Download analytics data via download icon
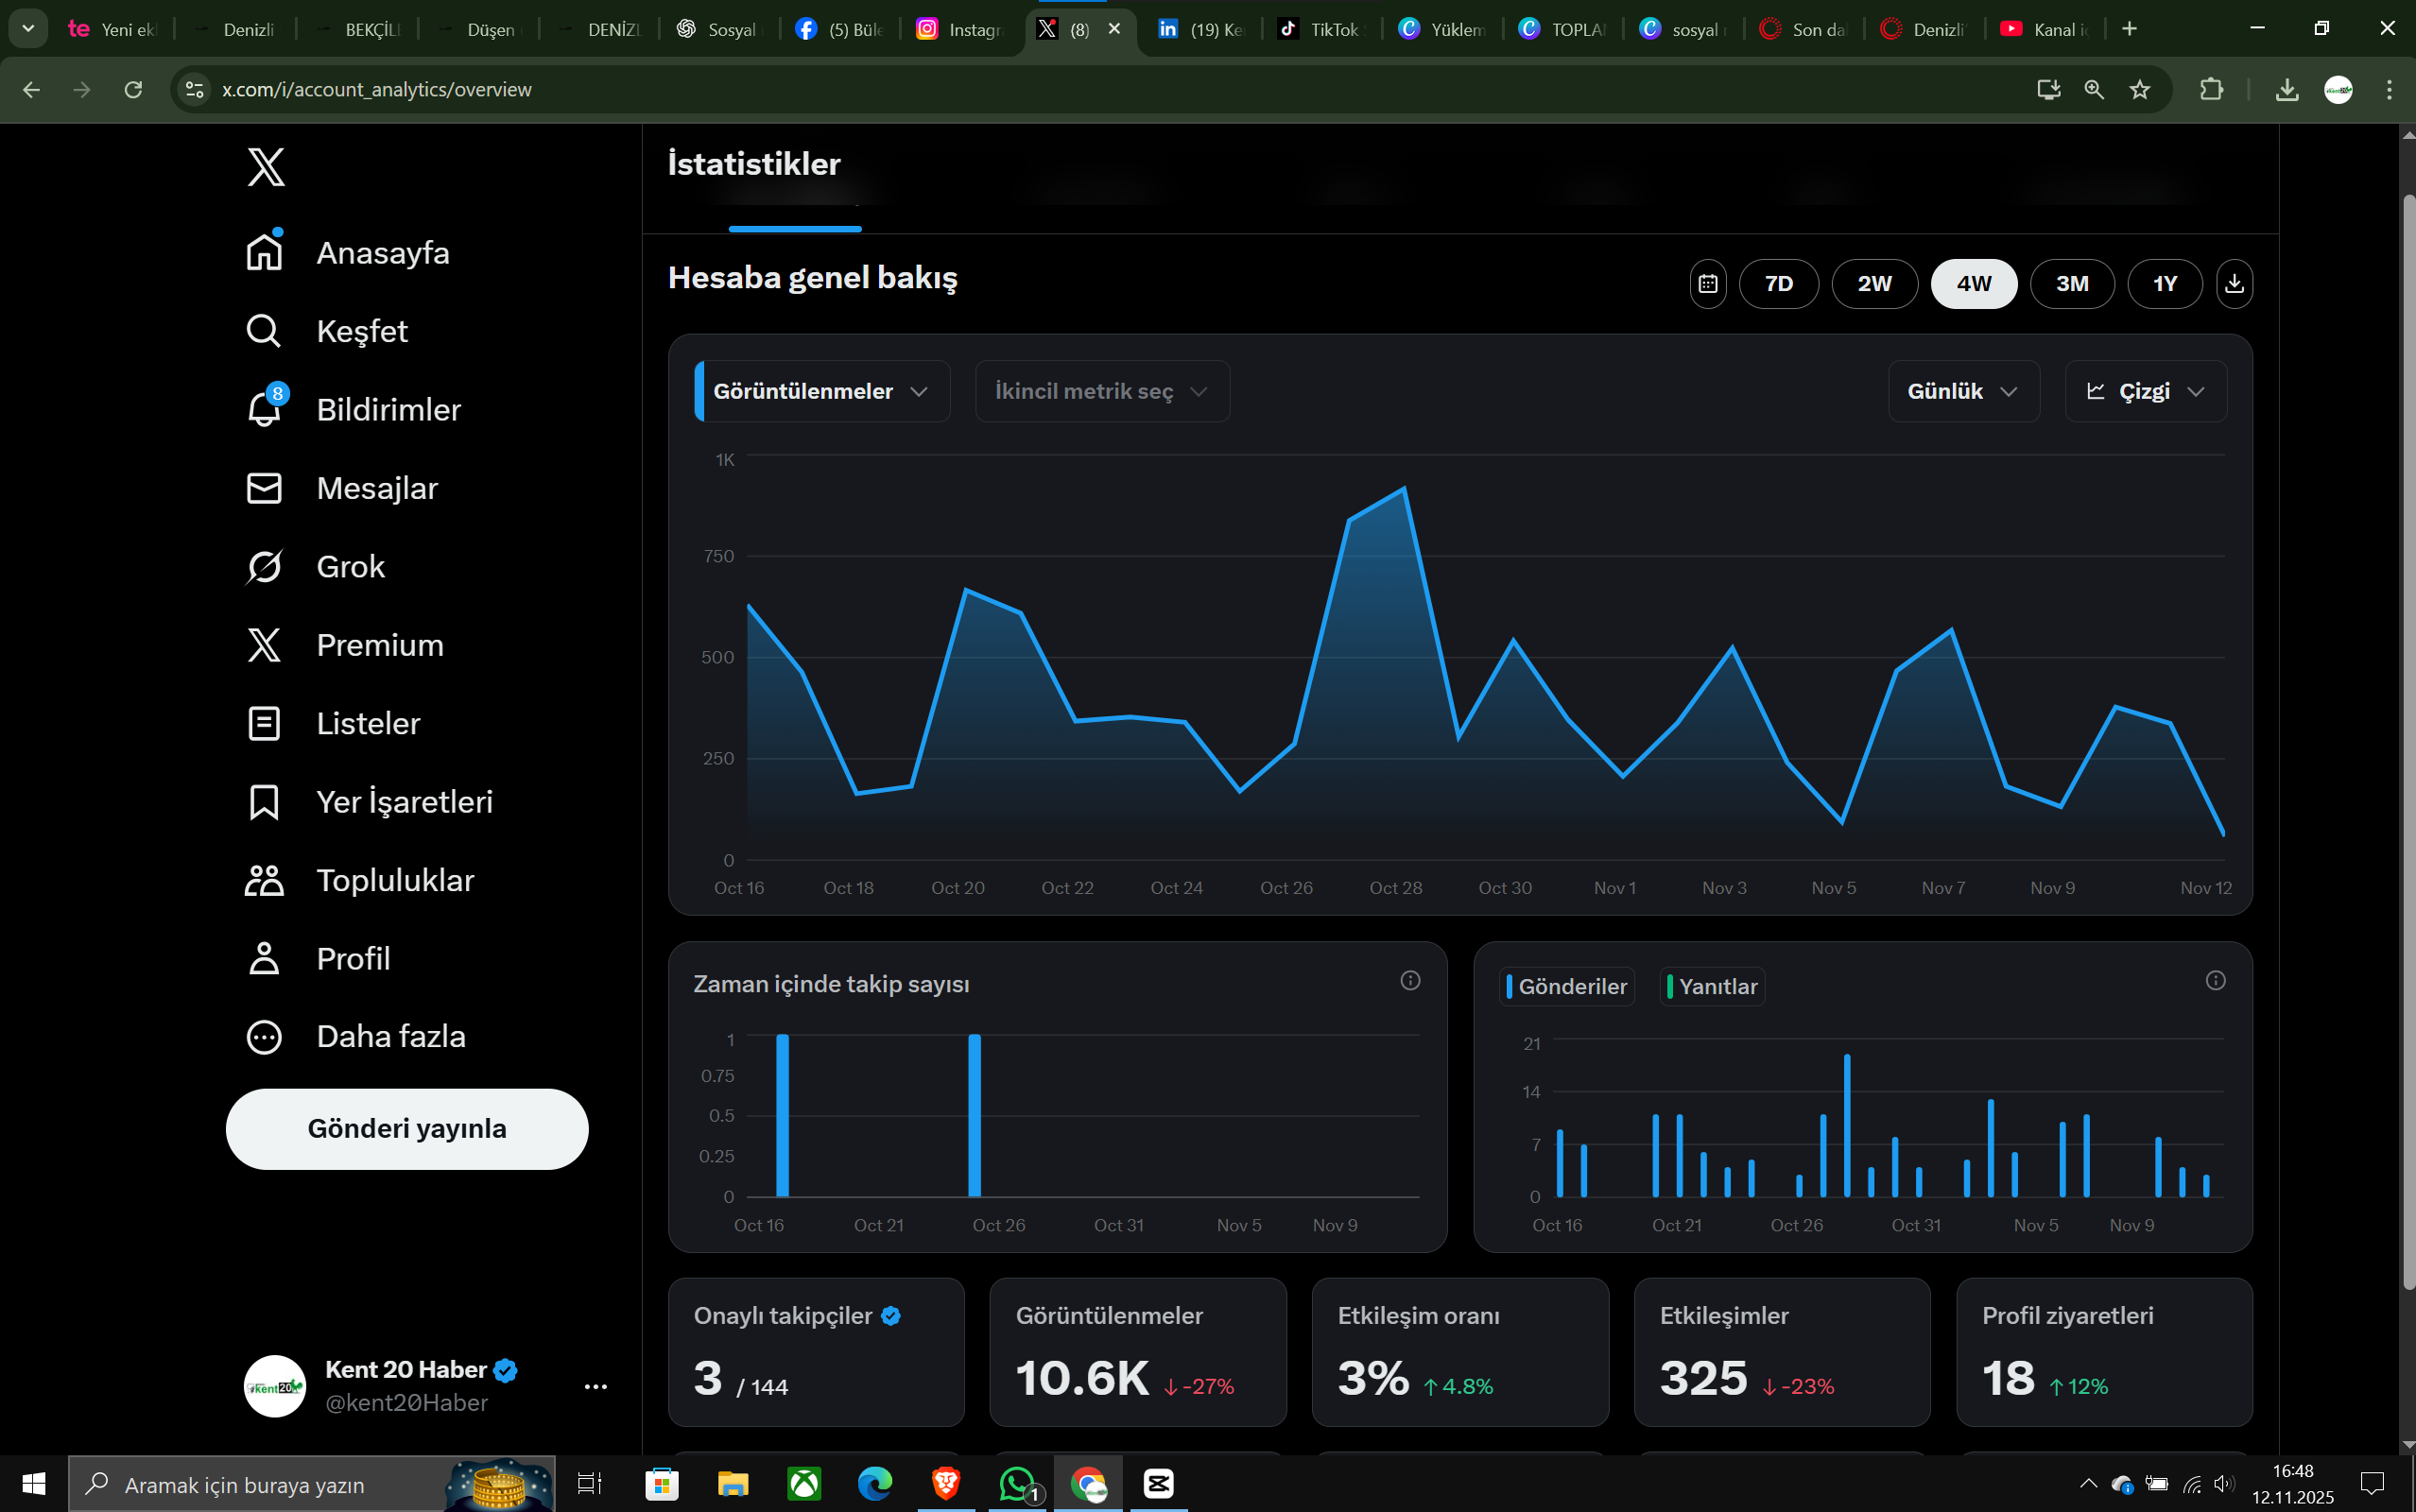 [x=2234, y=284]
